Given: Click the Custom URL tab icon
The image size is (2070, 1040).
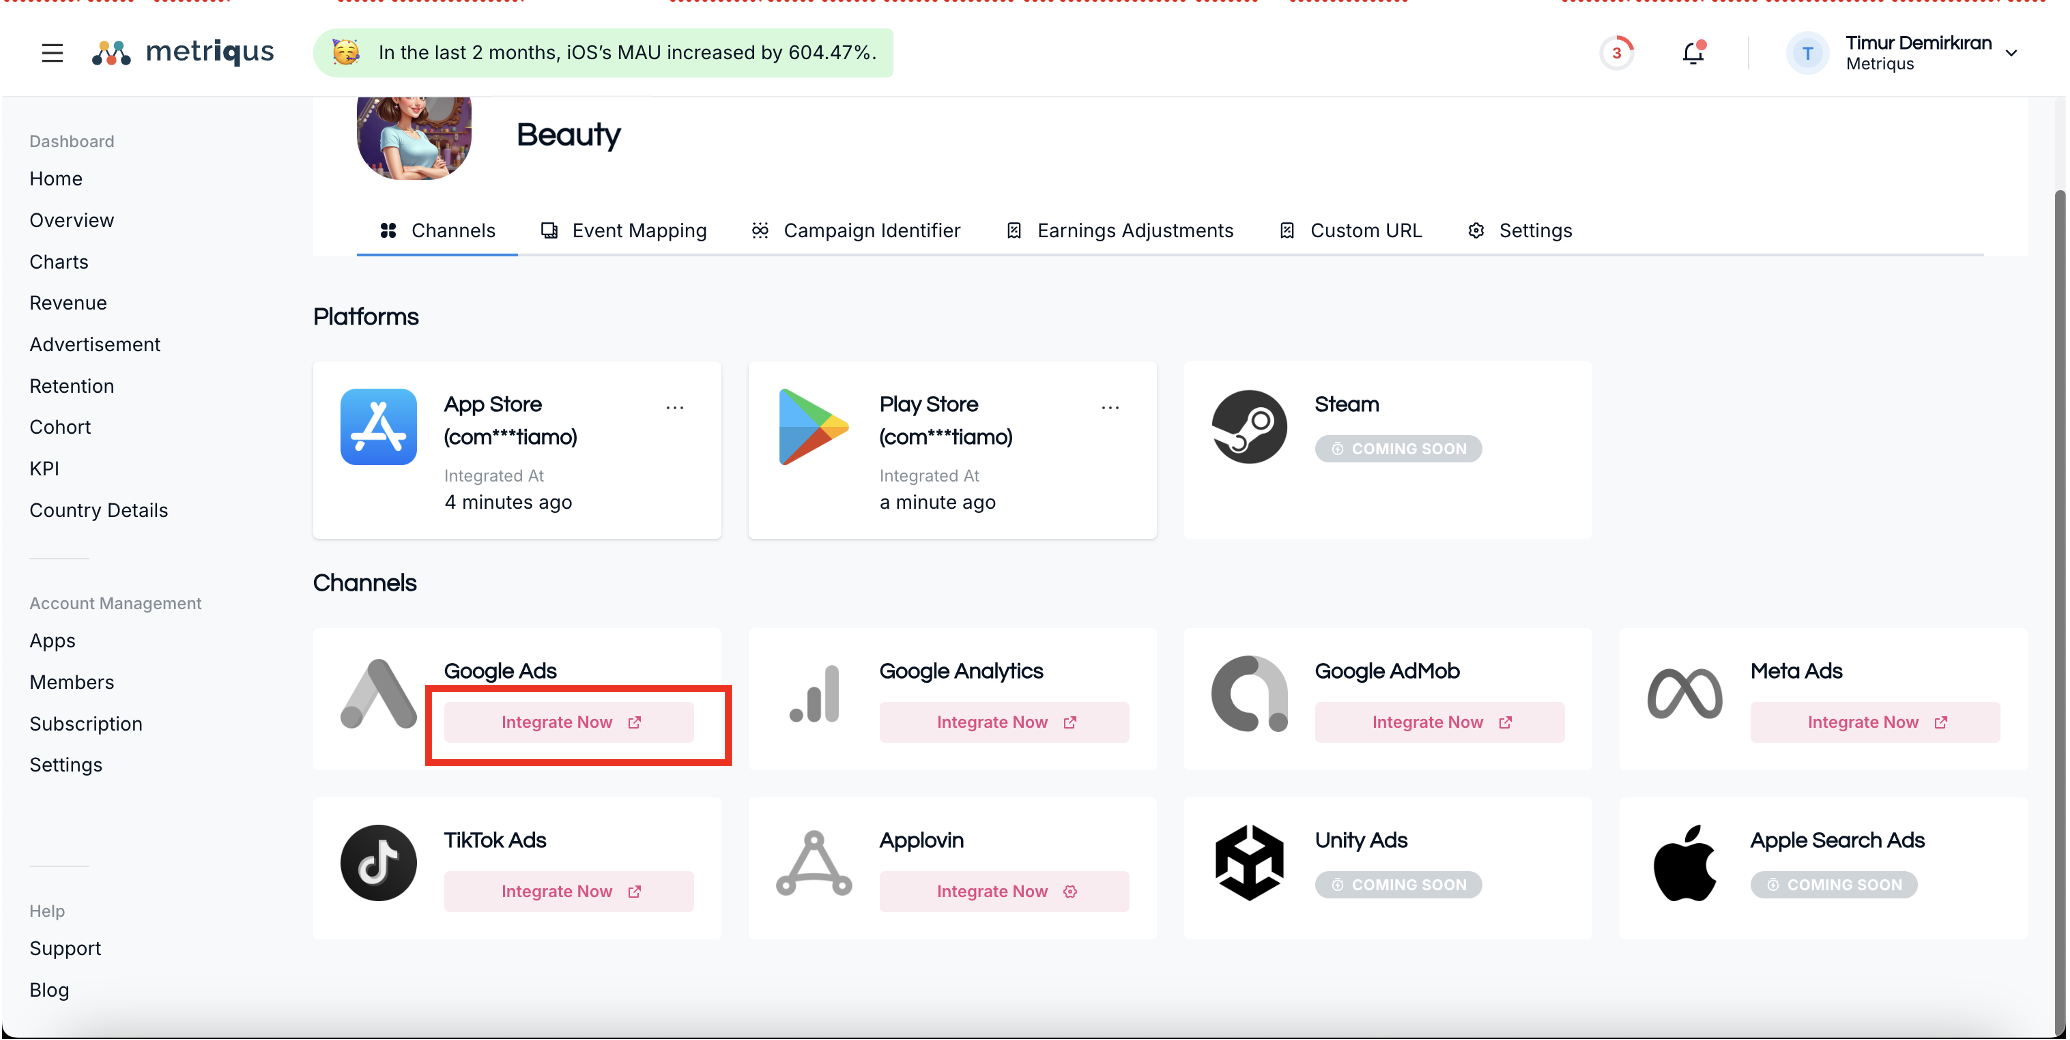Looking at the screenshot, I should point(1287,231).
